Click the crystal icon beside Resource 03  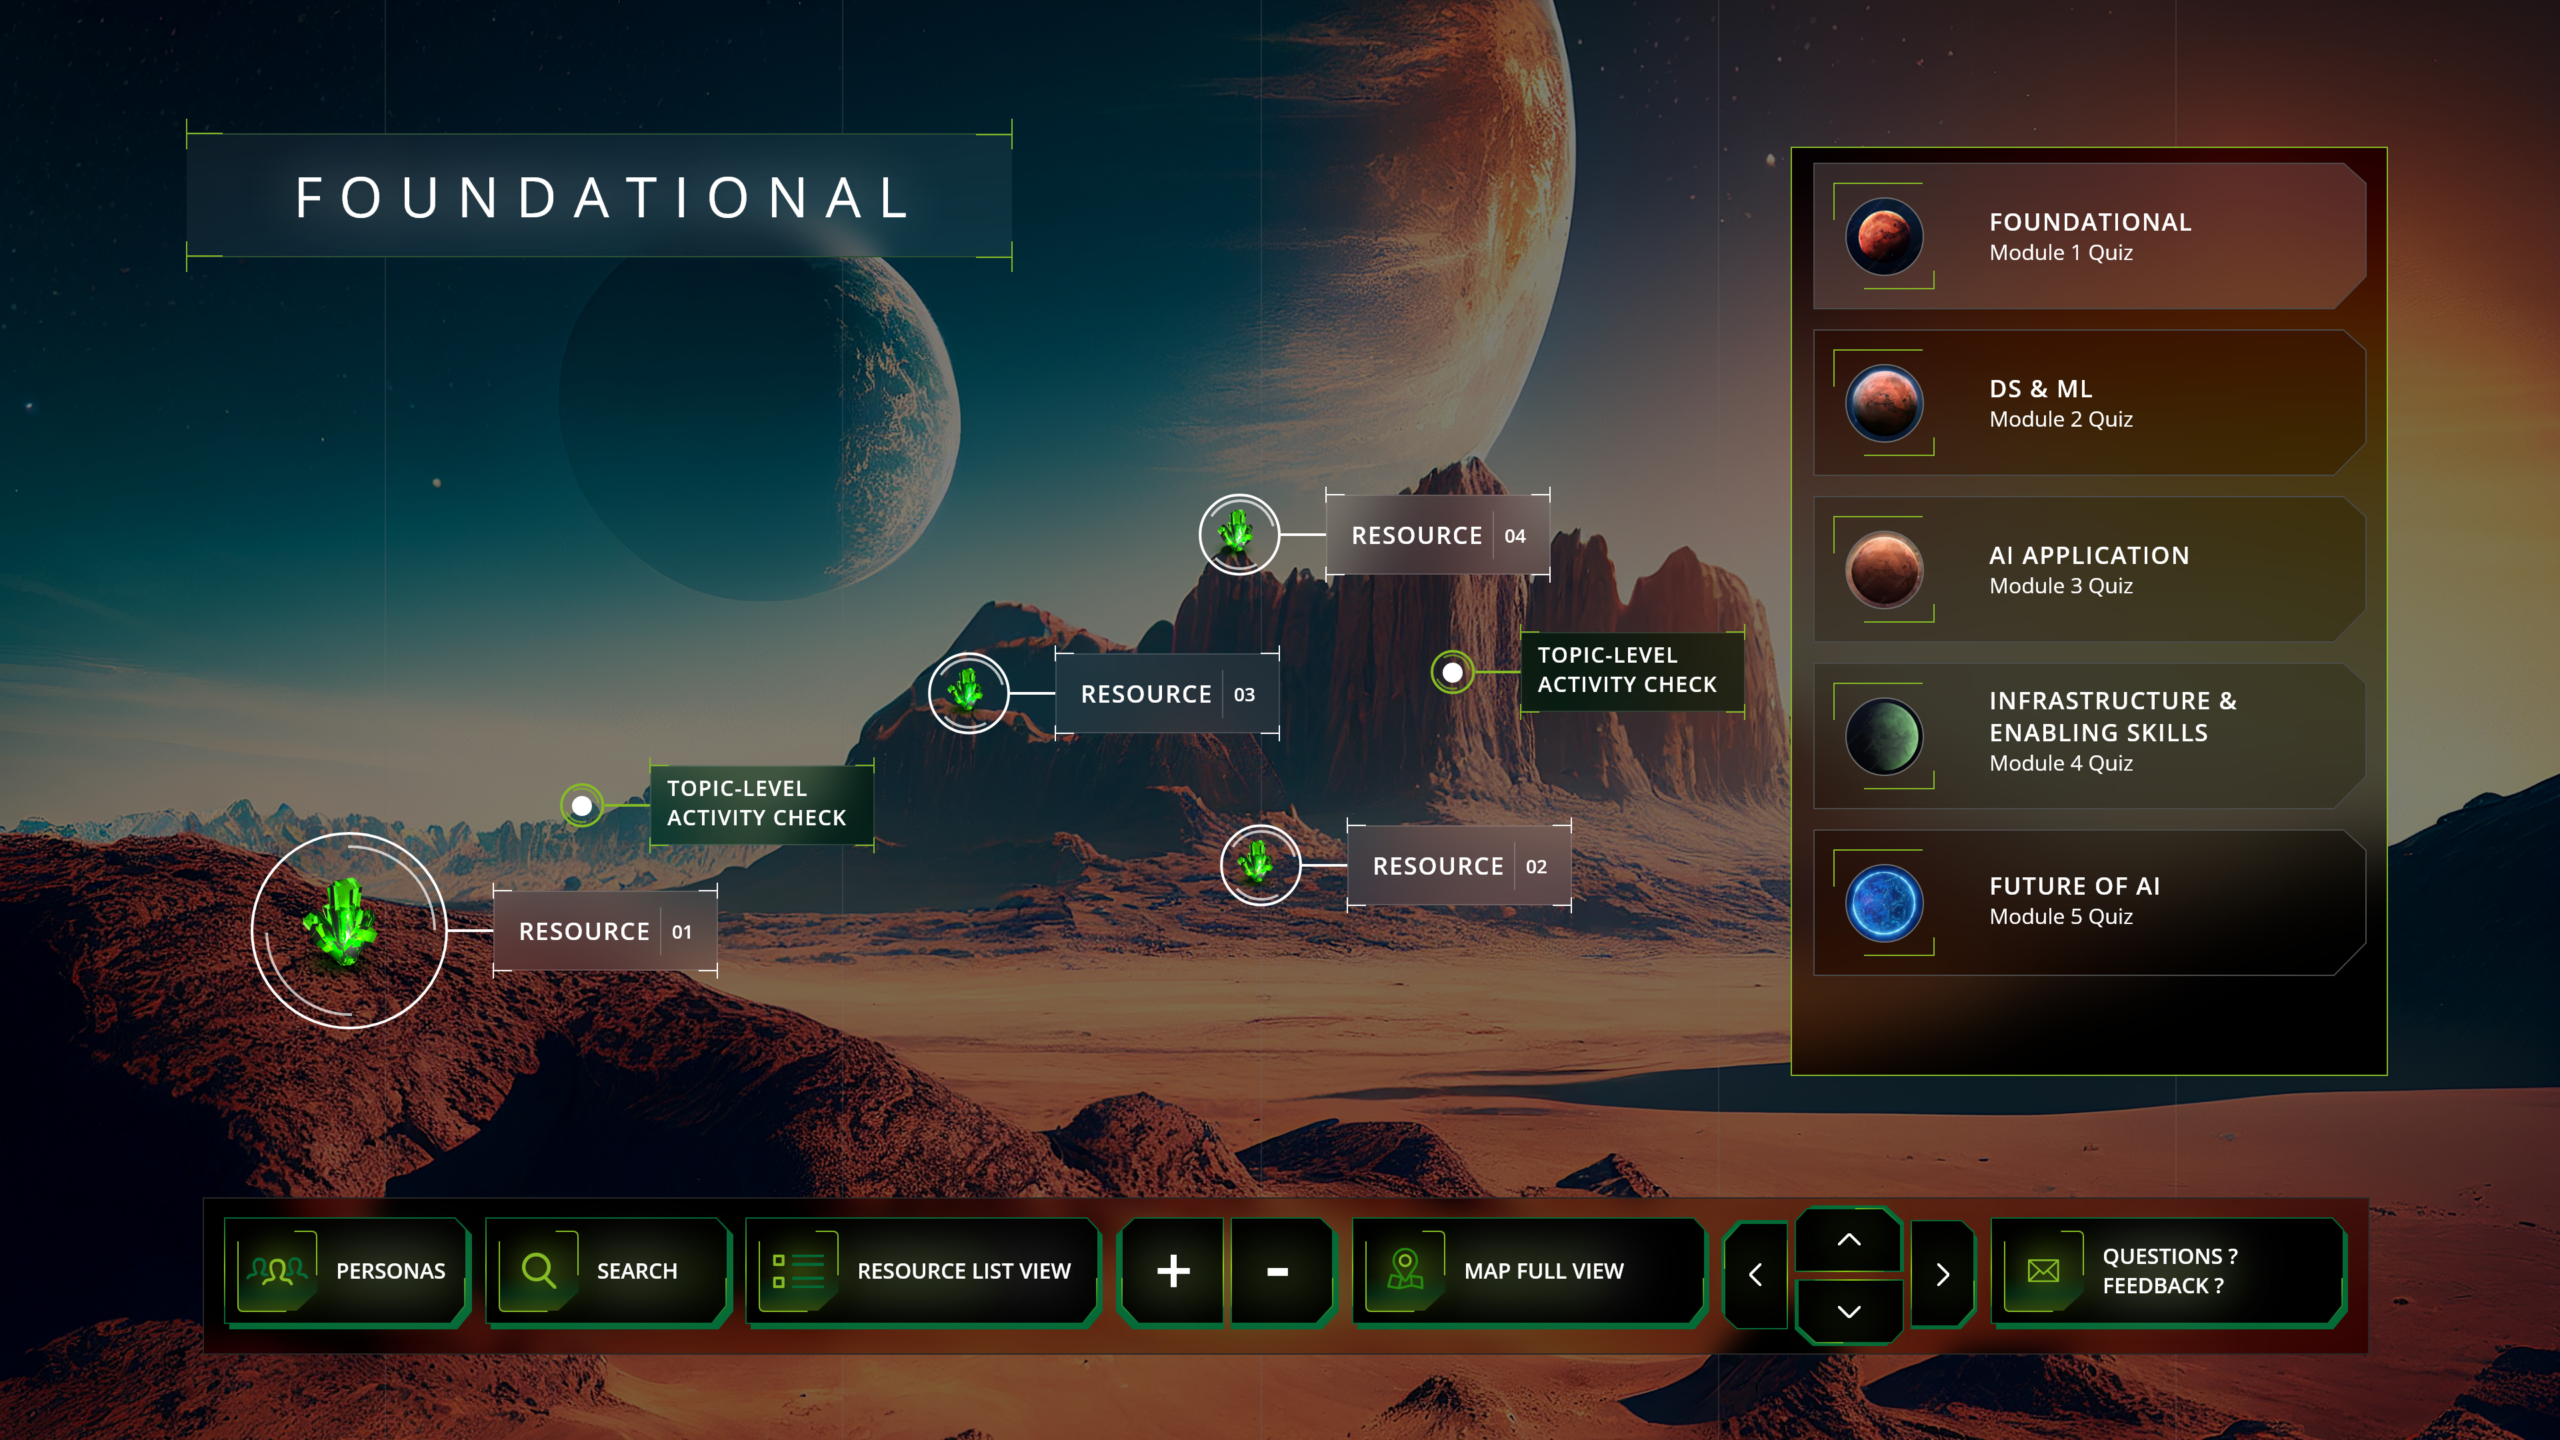pos(967,692)
